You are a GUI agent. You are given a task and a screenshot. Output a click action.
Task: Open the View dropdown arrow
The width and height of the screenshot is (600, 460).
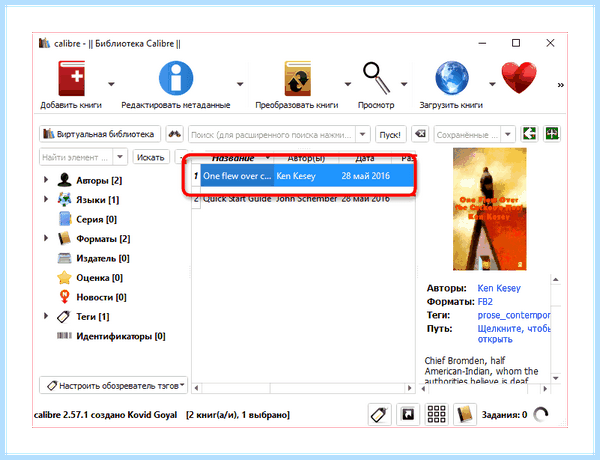(x=404, y=84)
